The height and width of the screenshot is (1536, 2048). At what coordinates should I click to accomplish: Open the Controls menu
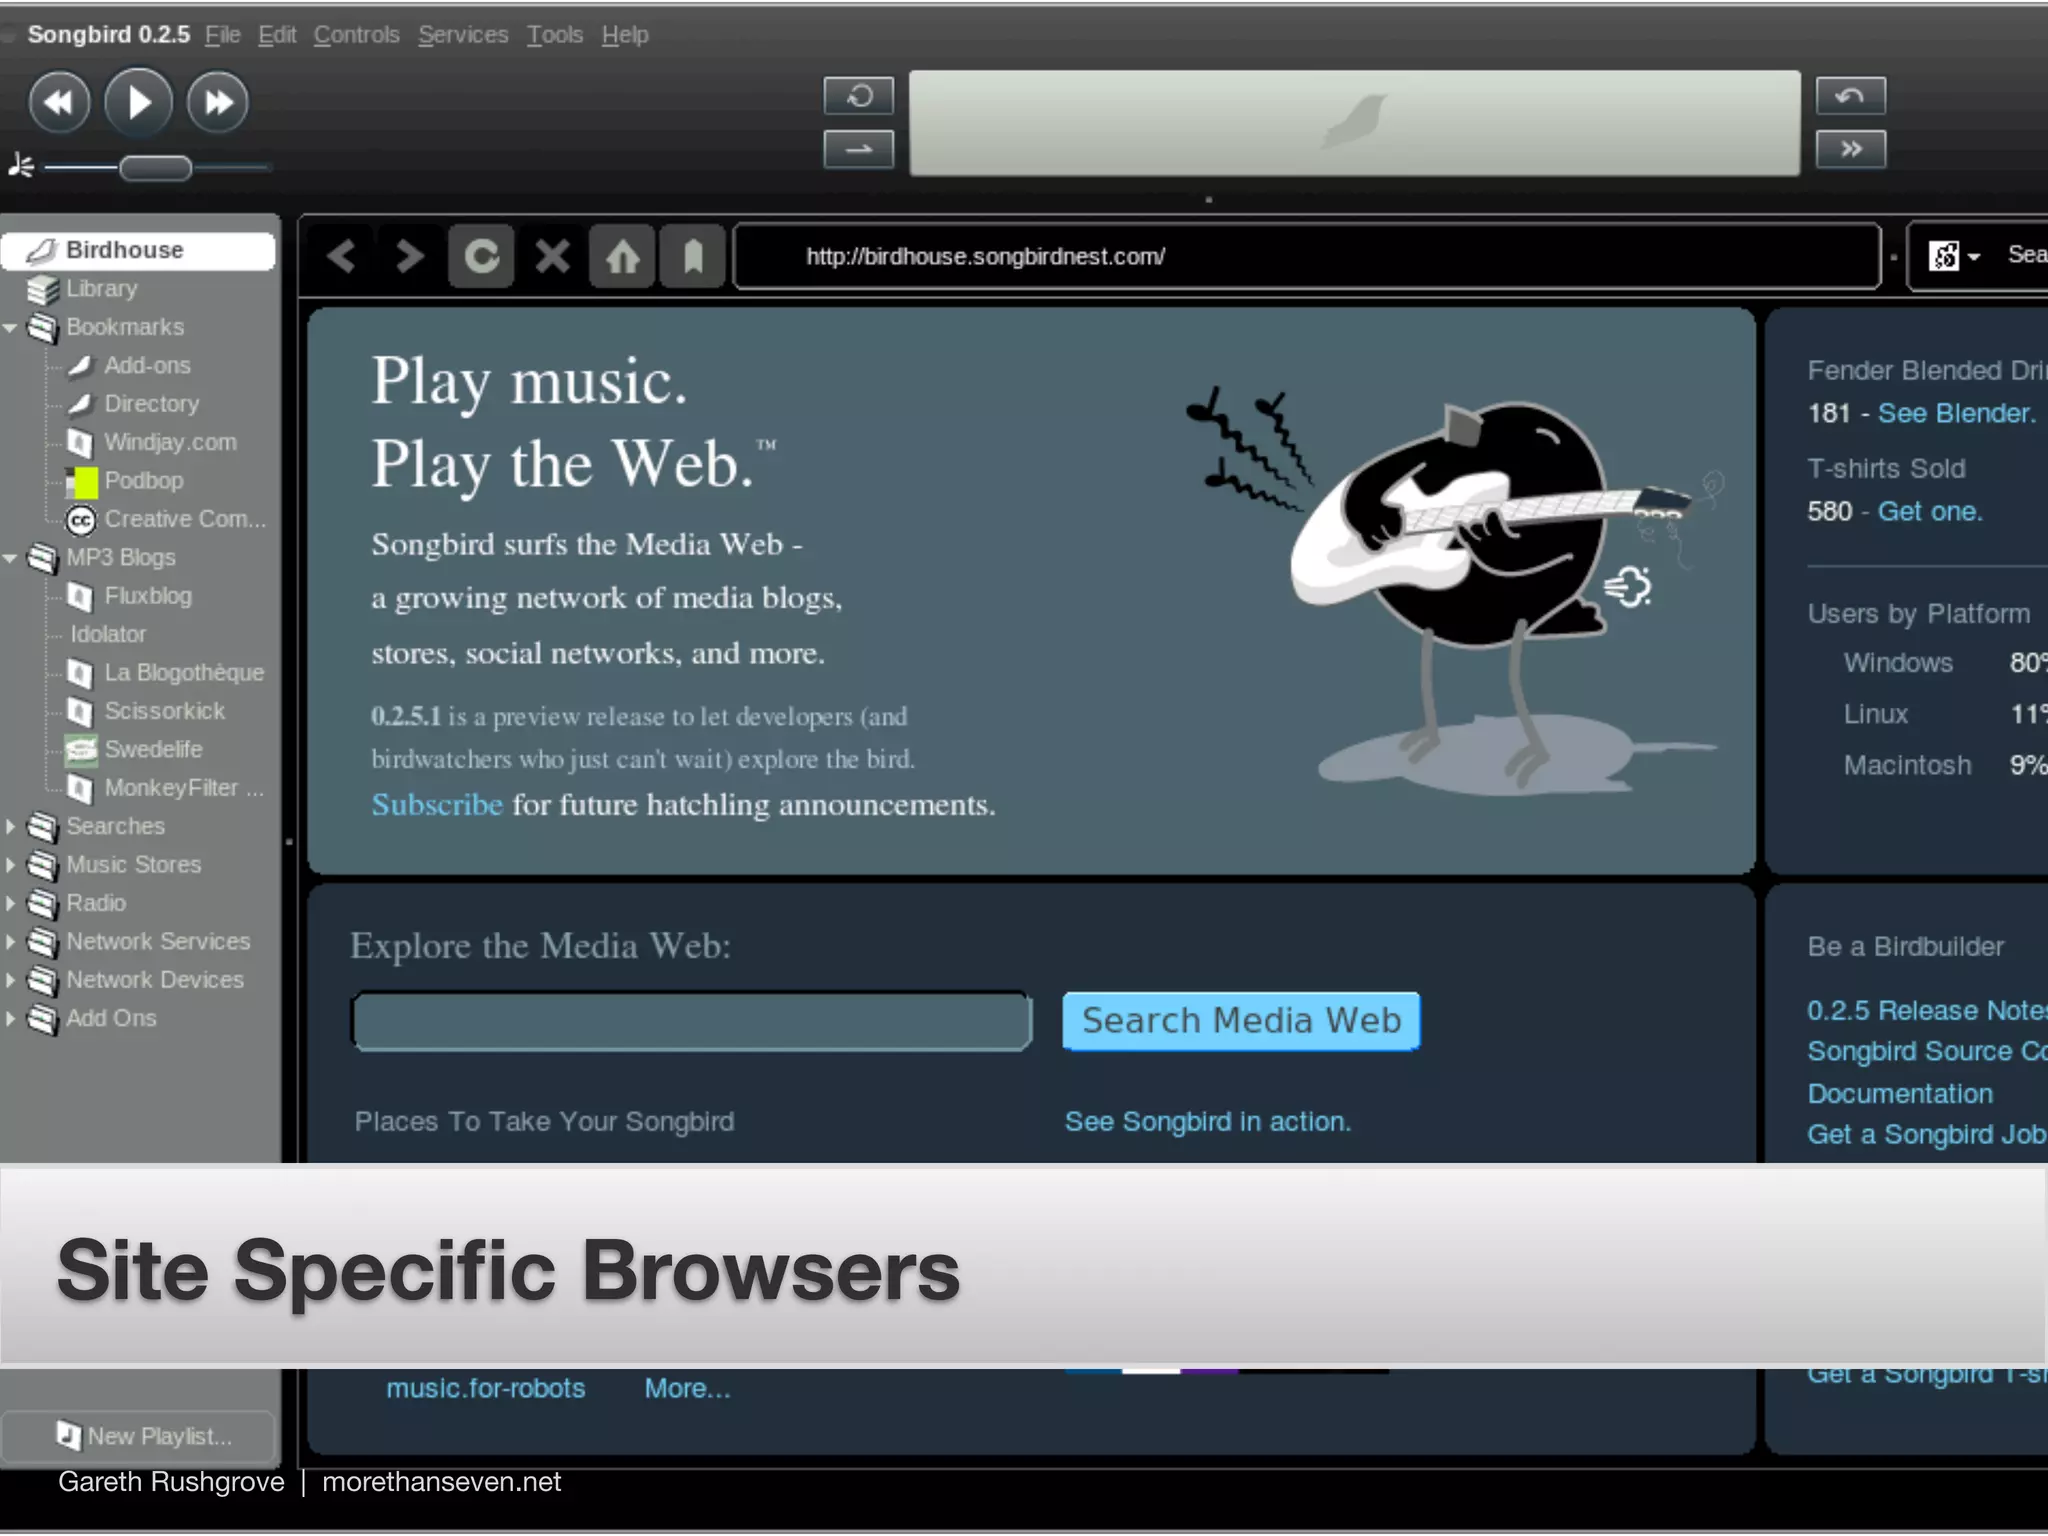[x=356, y=35]
